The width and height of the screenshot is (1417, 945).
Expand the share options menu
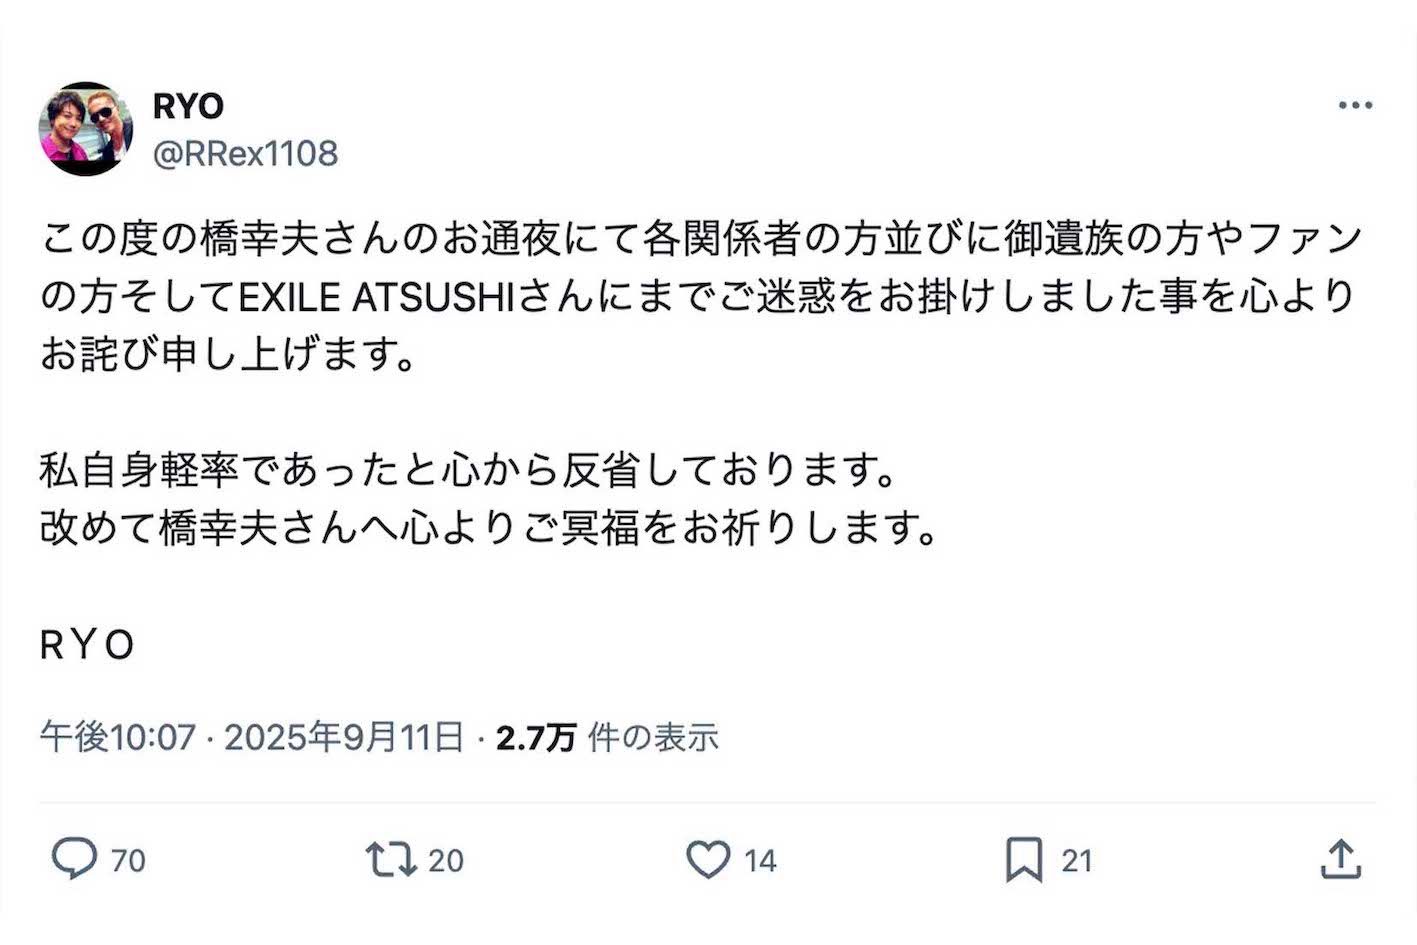1340,858
